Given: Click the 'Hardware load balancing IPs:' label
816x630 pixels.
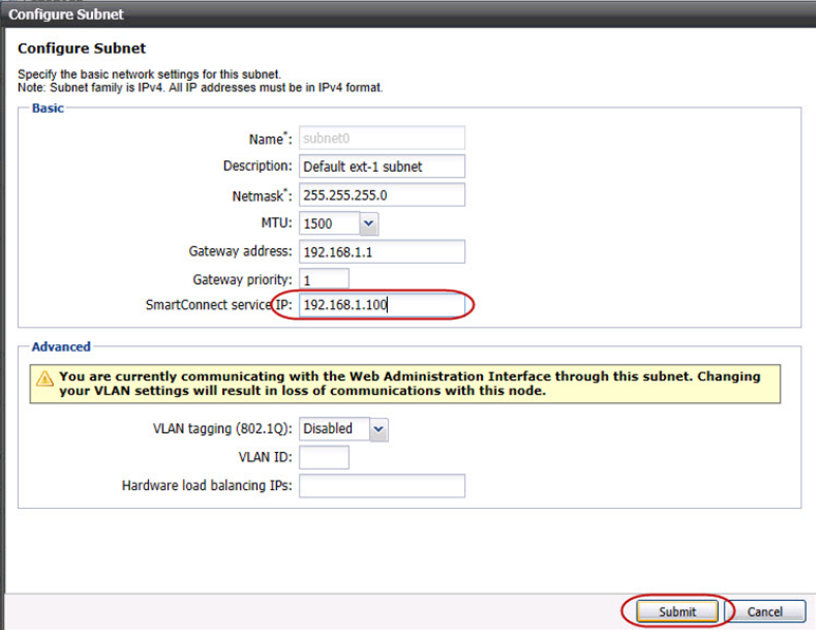Looking at the screenshot, I should 207,485.
